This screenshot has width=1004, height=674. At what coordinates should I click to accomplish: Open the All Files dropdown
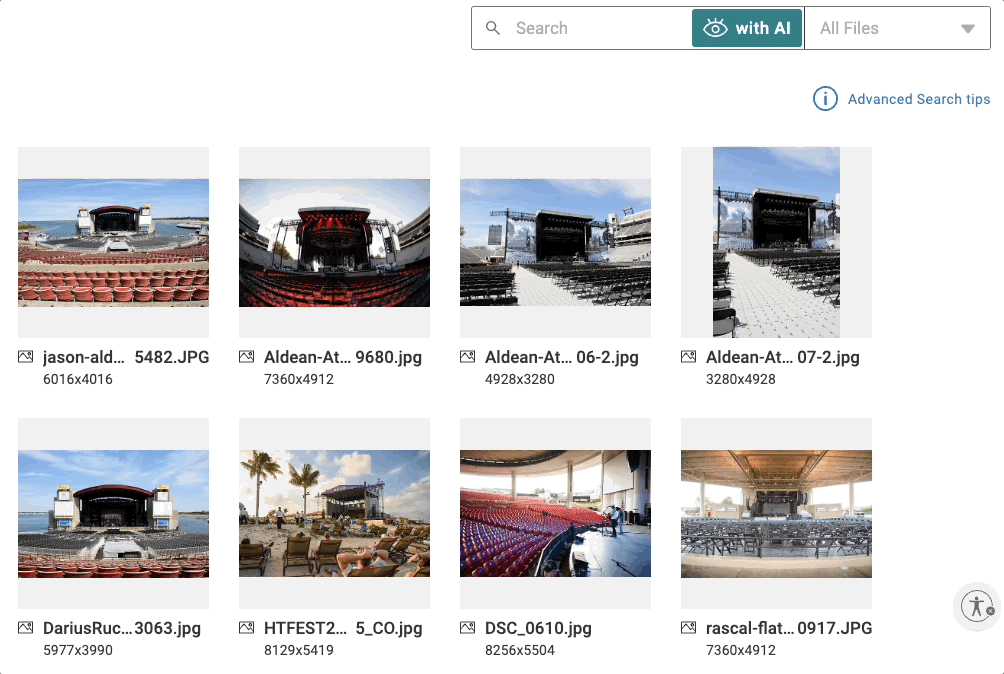click(897, 28)
